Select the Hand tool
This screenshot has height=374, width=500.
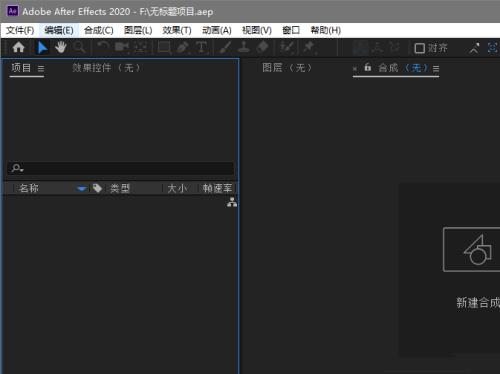tap(61, 48)
